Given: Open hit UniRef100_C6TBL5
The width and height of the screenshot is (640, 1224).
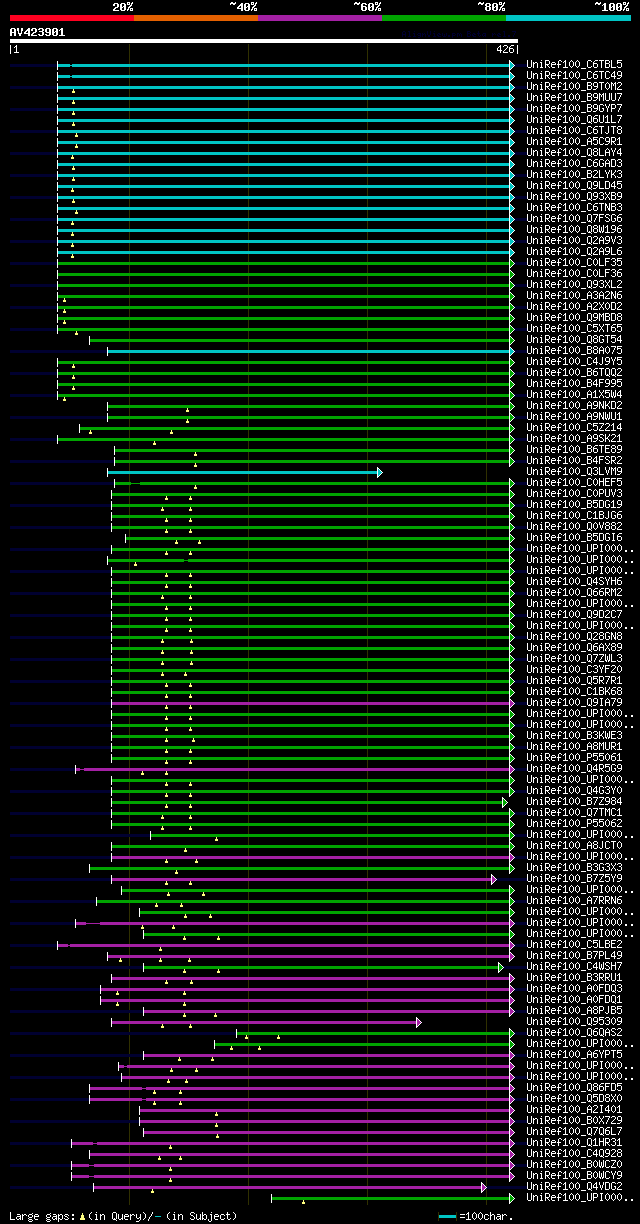Looking at the screenshot, I should (575, 65).
